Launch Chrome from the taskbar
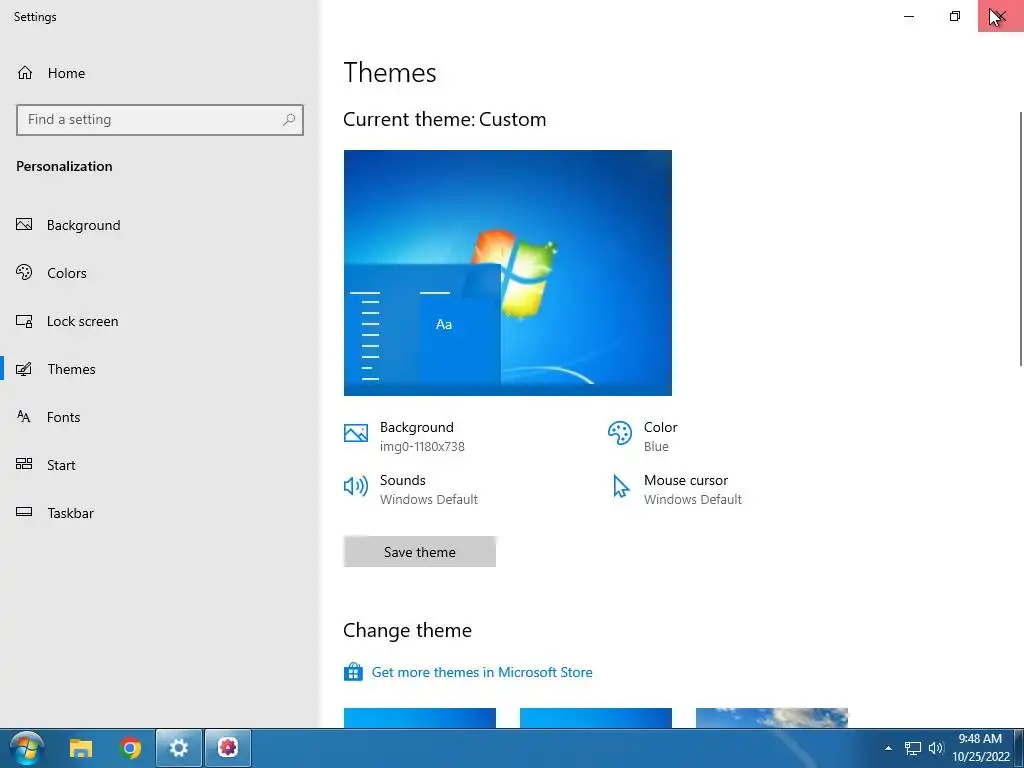1024x768 pixels. [x=130, y=748]
